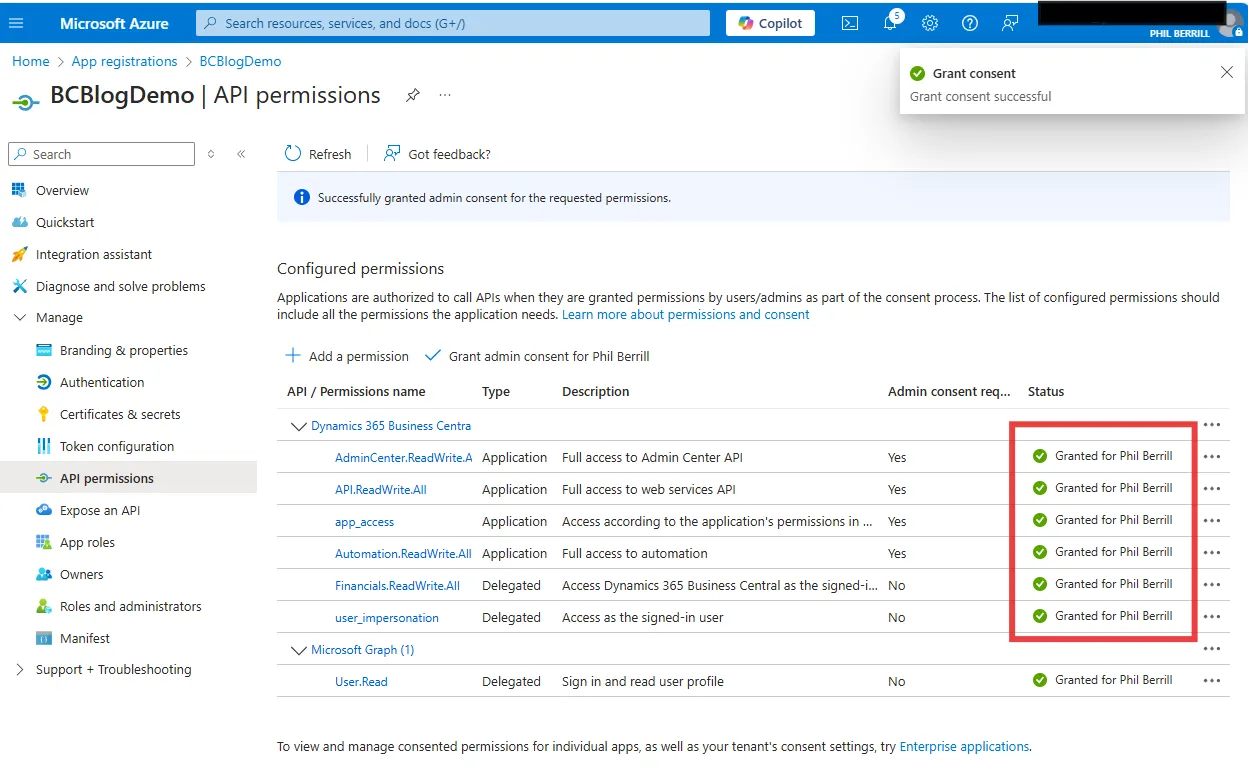
Task: Toggle the sidebar expand/collapse arrows
Action: pos(211,154)
